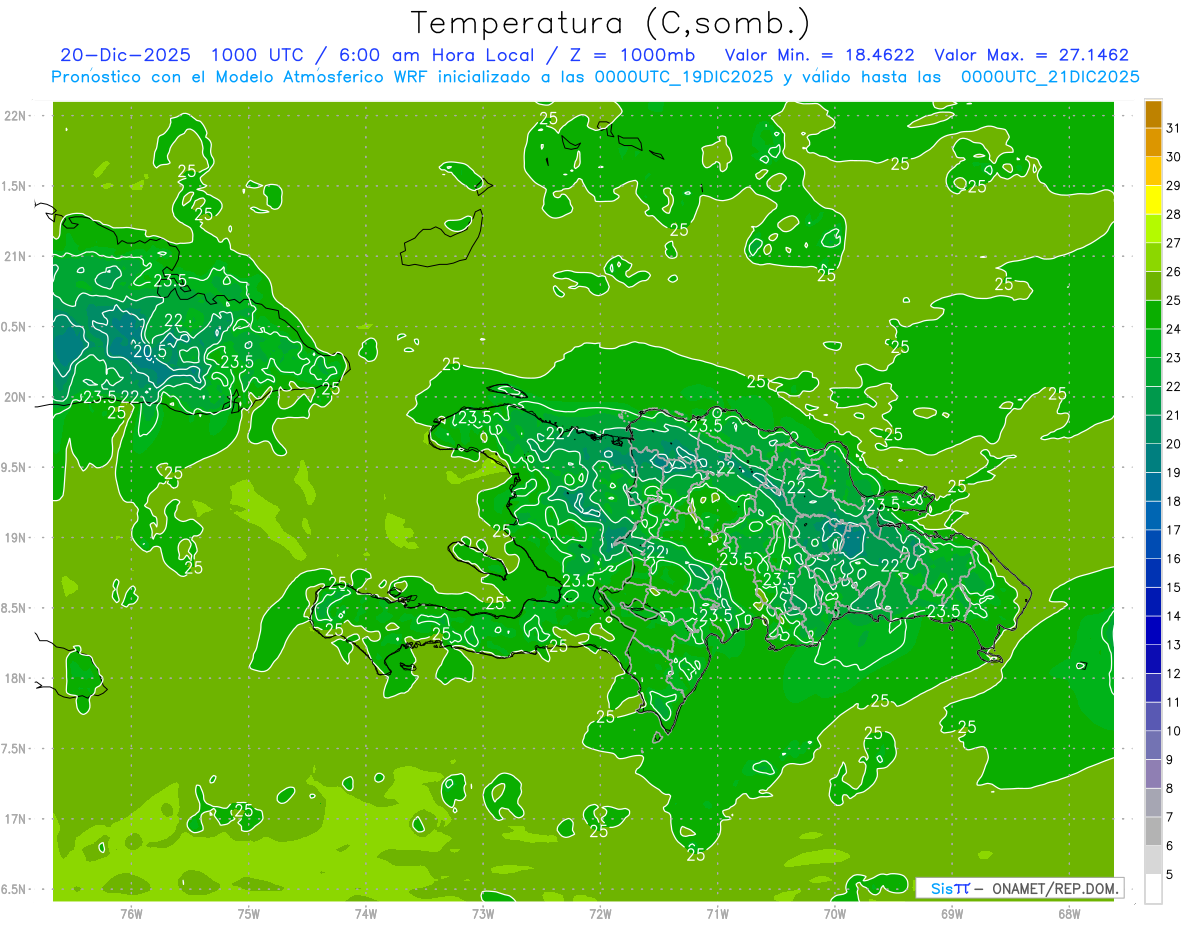
Task: Click the "17N" latitude axis label
Action: pyautogui.click(x=16, y=819)
